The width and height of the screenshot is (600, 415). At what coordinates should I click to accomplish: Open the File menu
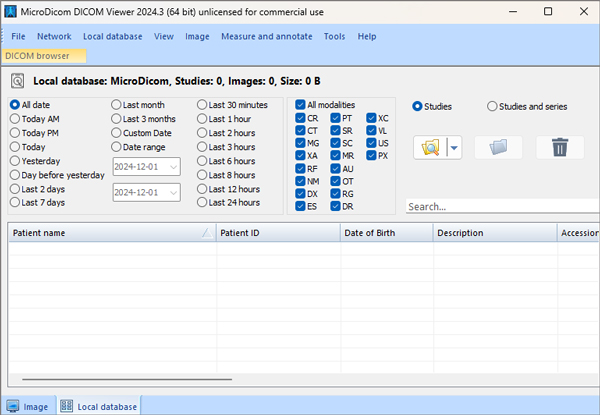tap(18, 36)
